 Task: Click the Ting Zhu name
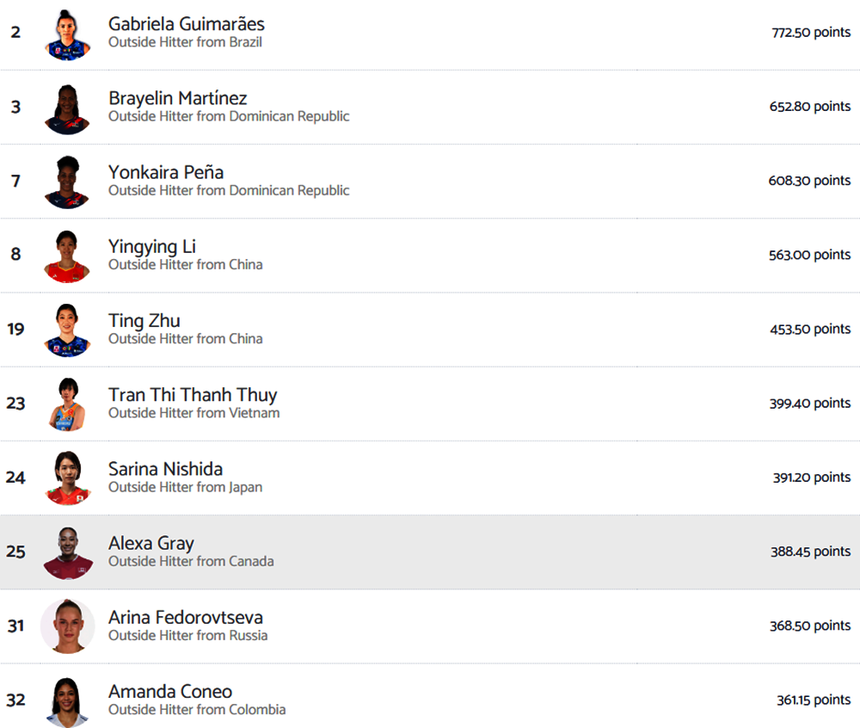point(144,320)
